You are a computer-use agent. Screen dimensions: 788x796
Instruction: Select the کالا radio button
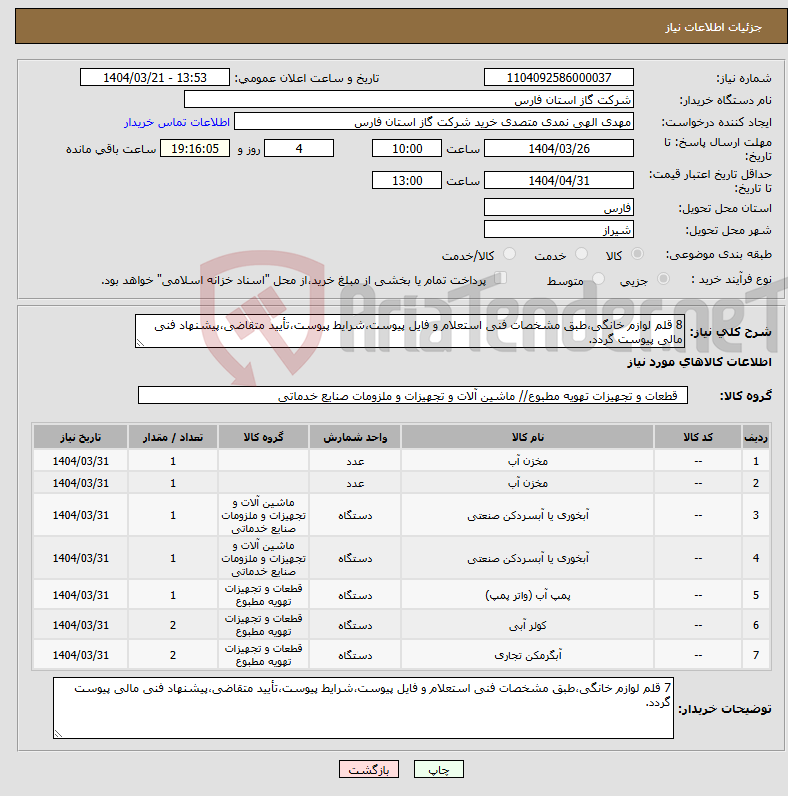pos(637,254)
